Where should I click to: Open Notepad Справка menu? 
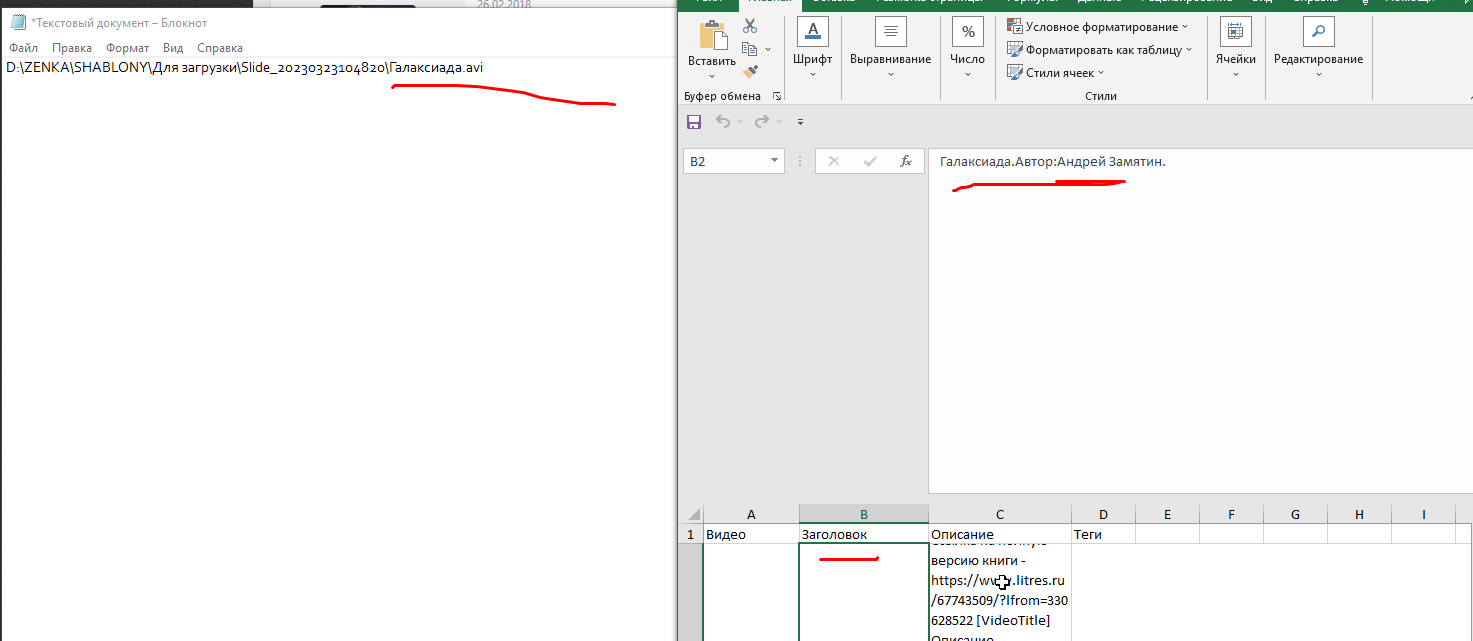coord(220,48)
